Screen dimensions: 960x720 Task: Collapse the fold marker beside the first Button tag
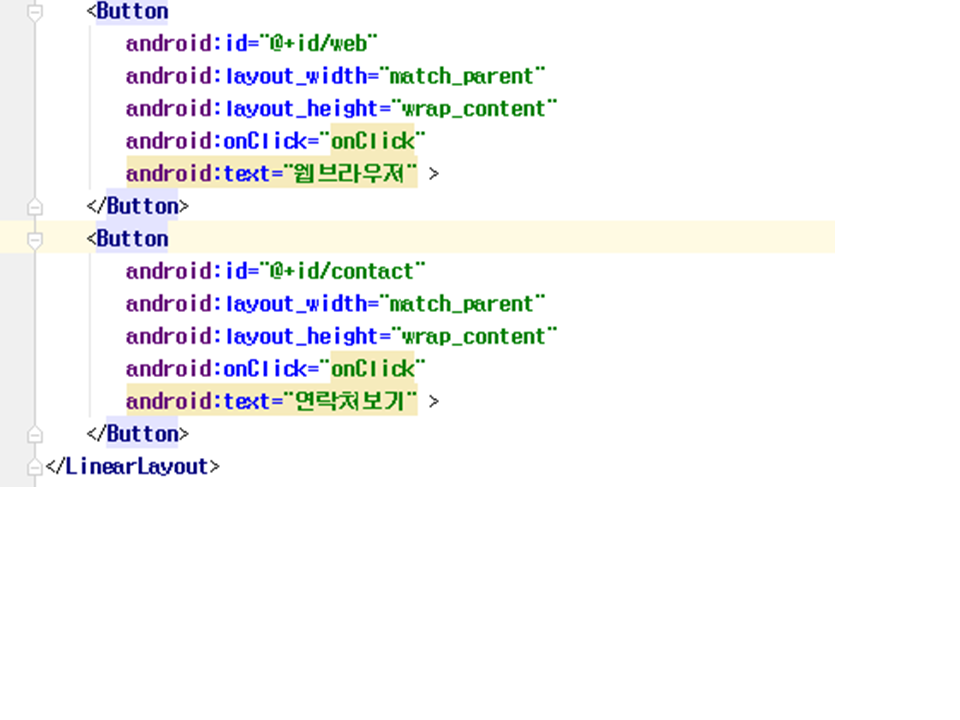[35, 12]
